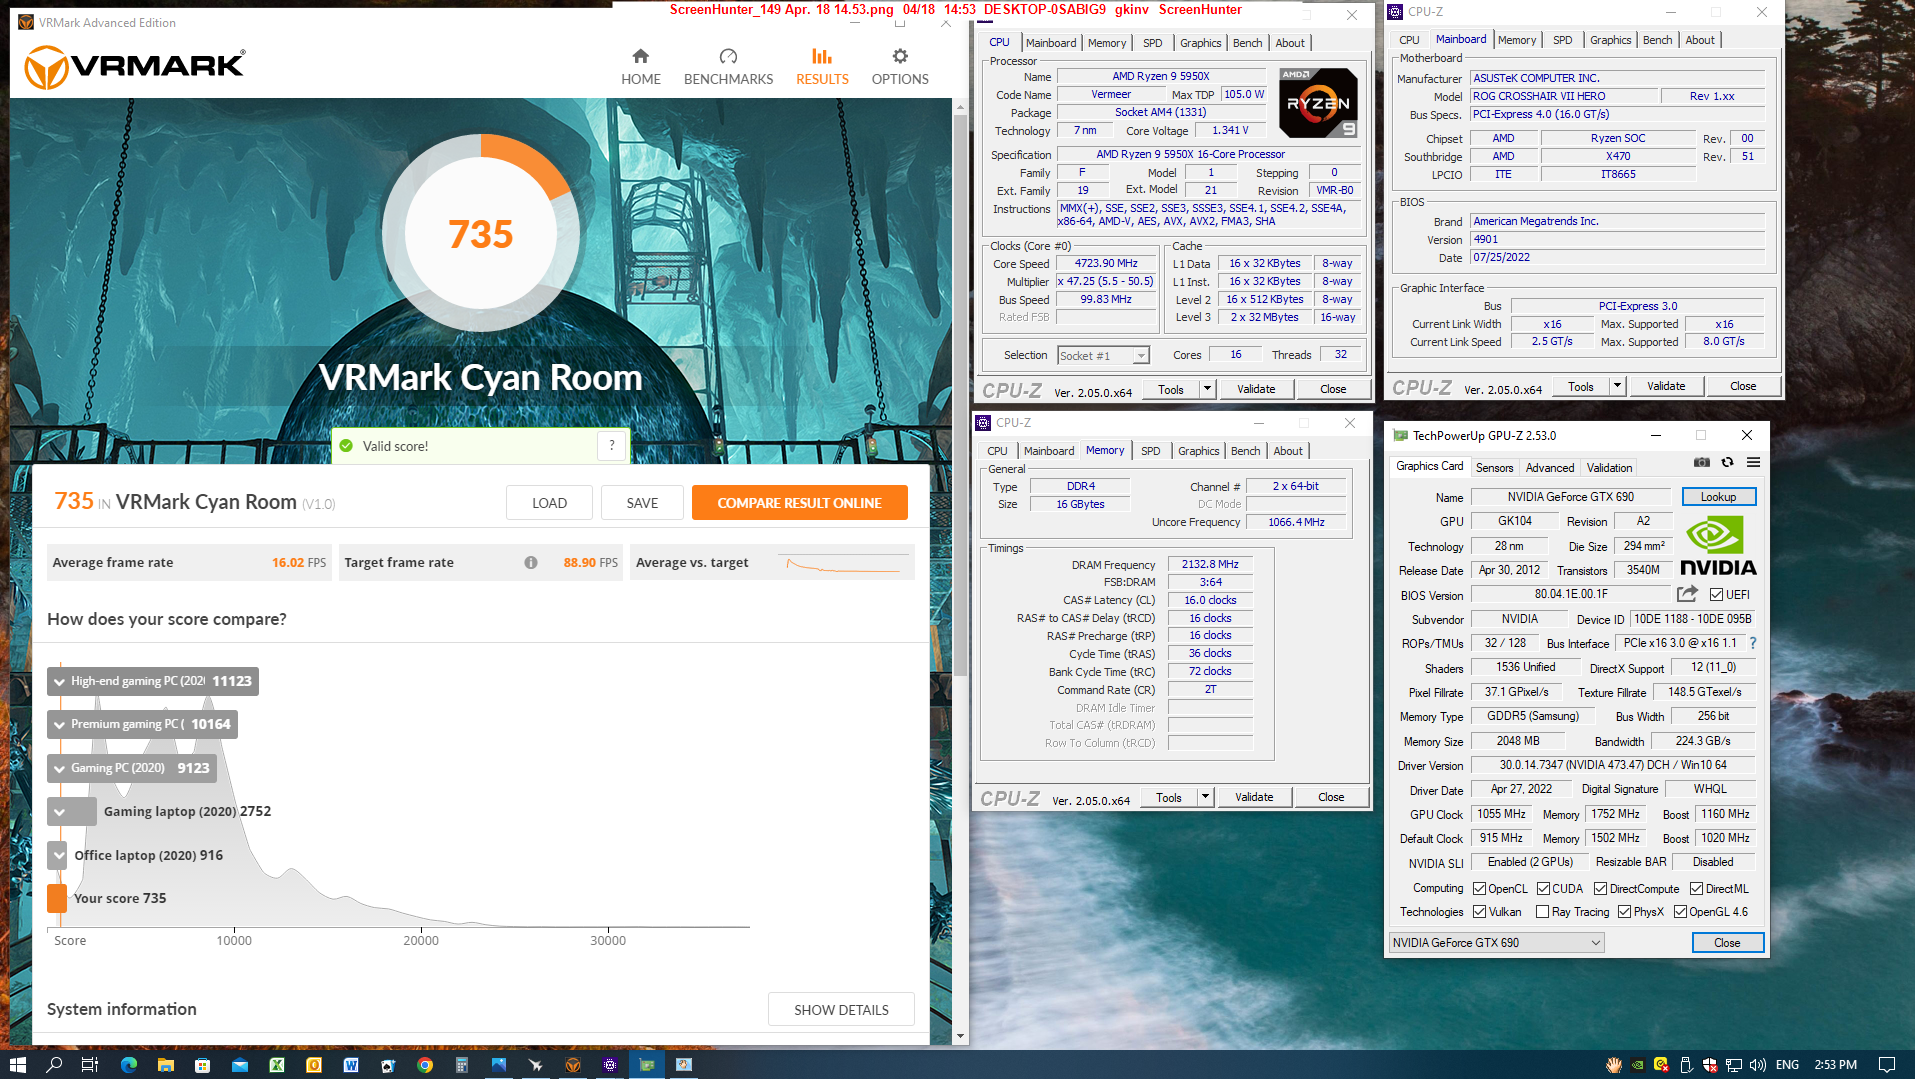Click COMPARE RESULT ONLINE button
This screenshot has width=1915, height=1079.
coord(799,503)
